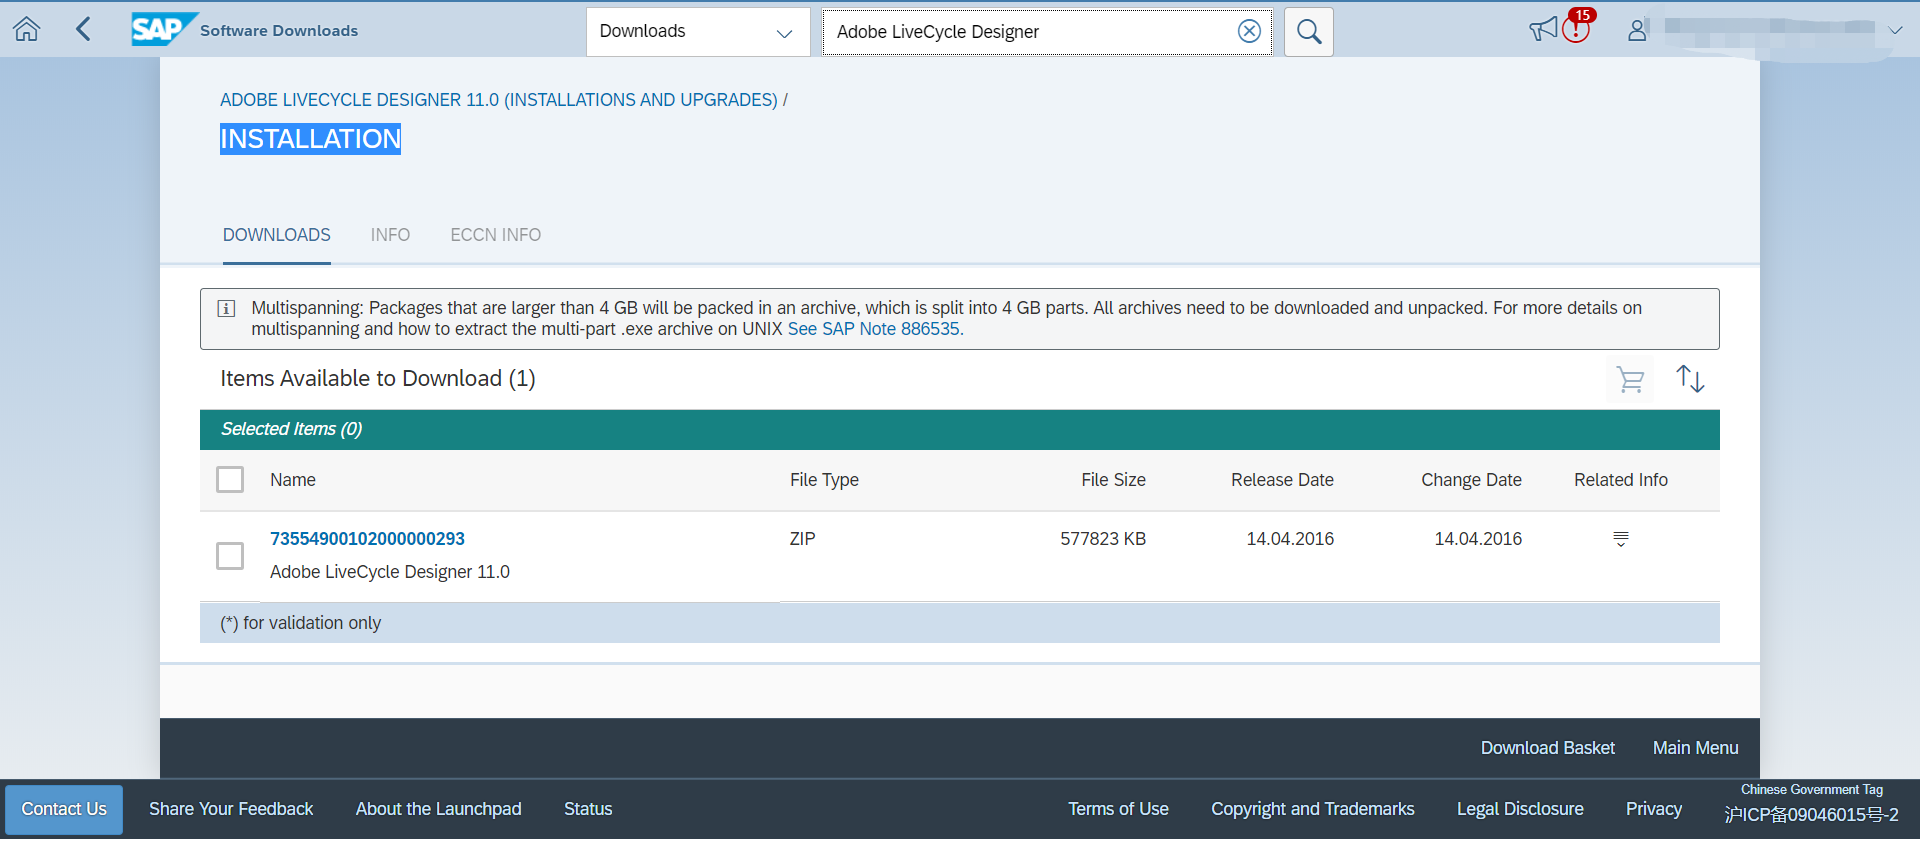Open the Status footer link

(588, 809)
